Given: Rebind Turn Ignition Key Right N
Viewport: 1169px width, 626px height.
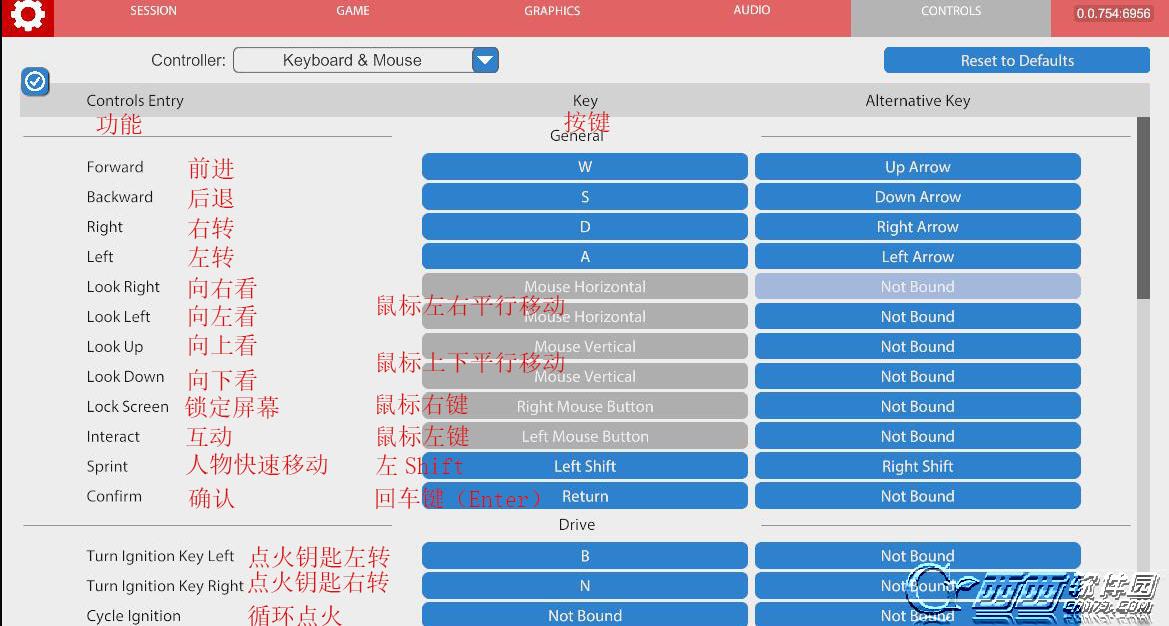Looking at the screenshot, I should point(584,586).
